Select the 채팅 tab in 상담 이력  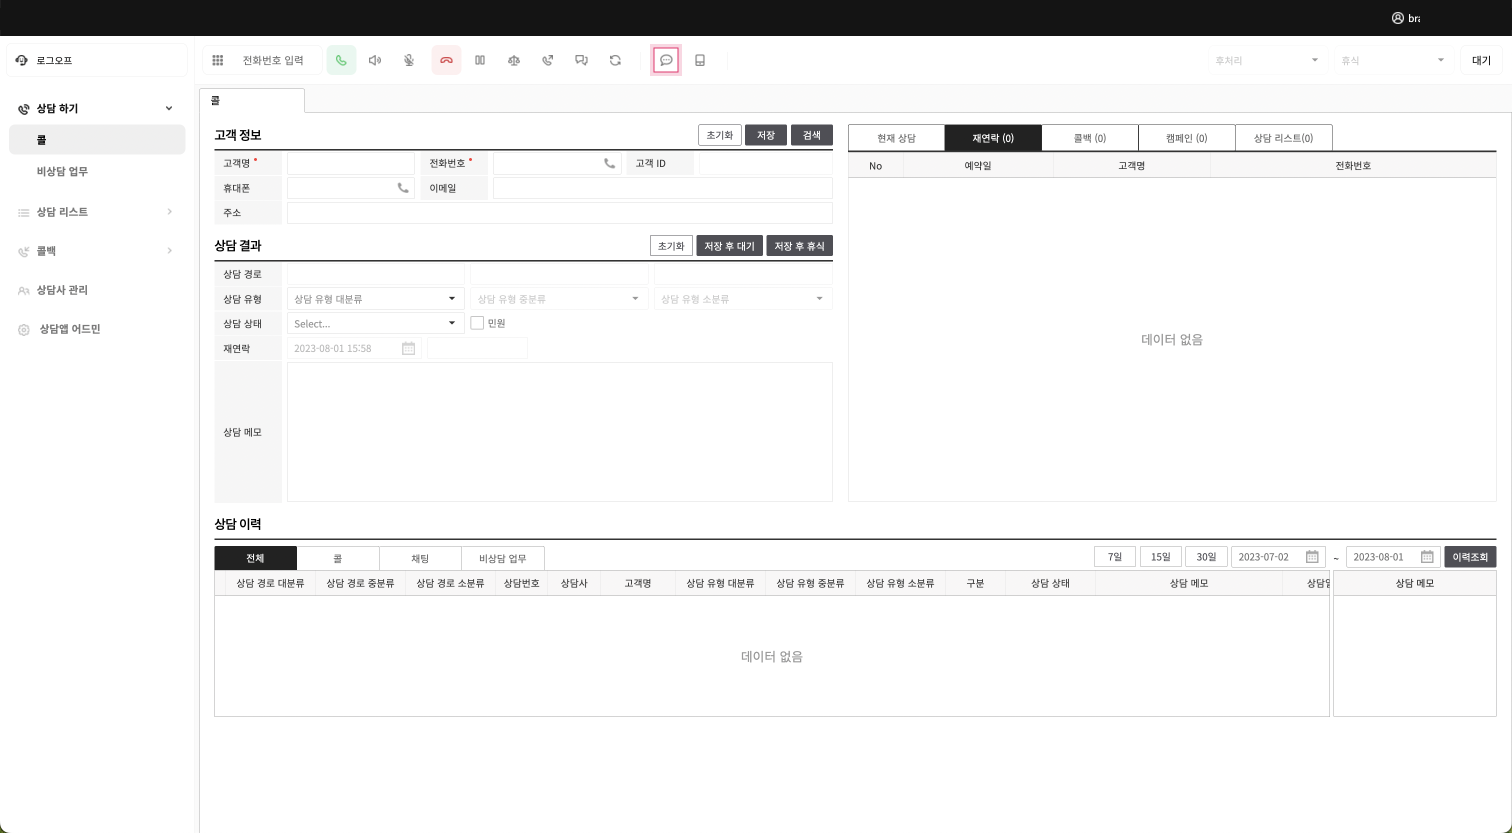point(420,558)
